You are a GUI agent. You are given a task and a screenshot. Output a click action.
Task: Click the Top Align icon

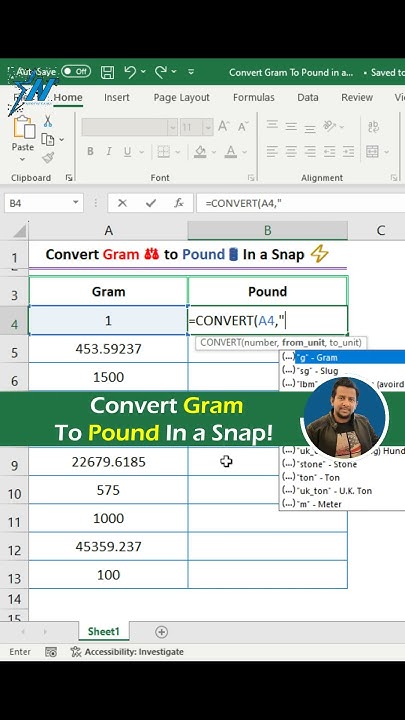[272, 126]
